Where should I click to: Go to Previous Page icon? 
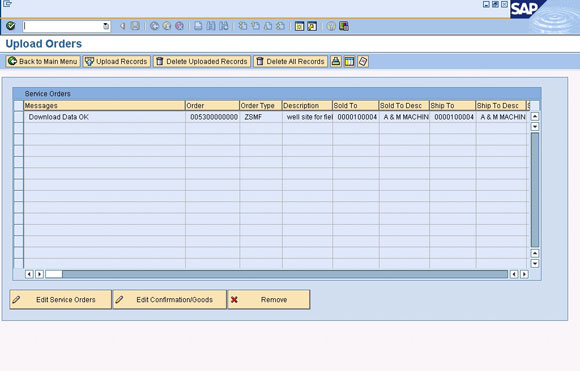[255, 26]
